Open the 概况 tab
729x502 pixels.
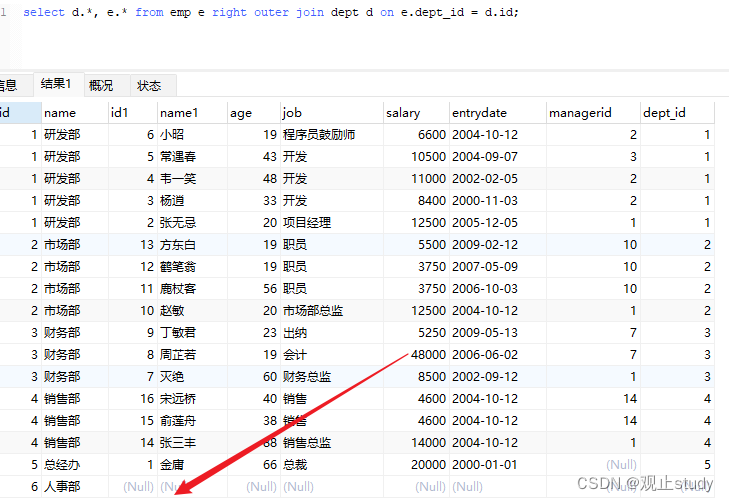coord(107,86)
